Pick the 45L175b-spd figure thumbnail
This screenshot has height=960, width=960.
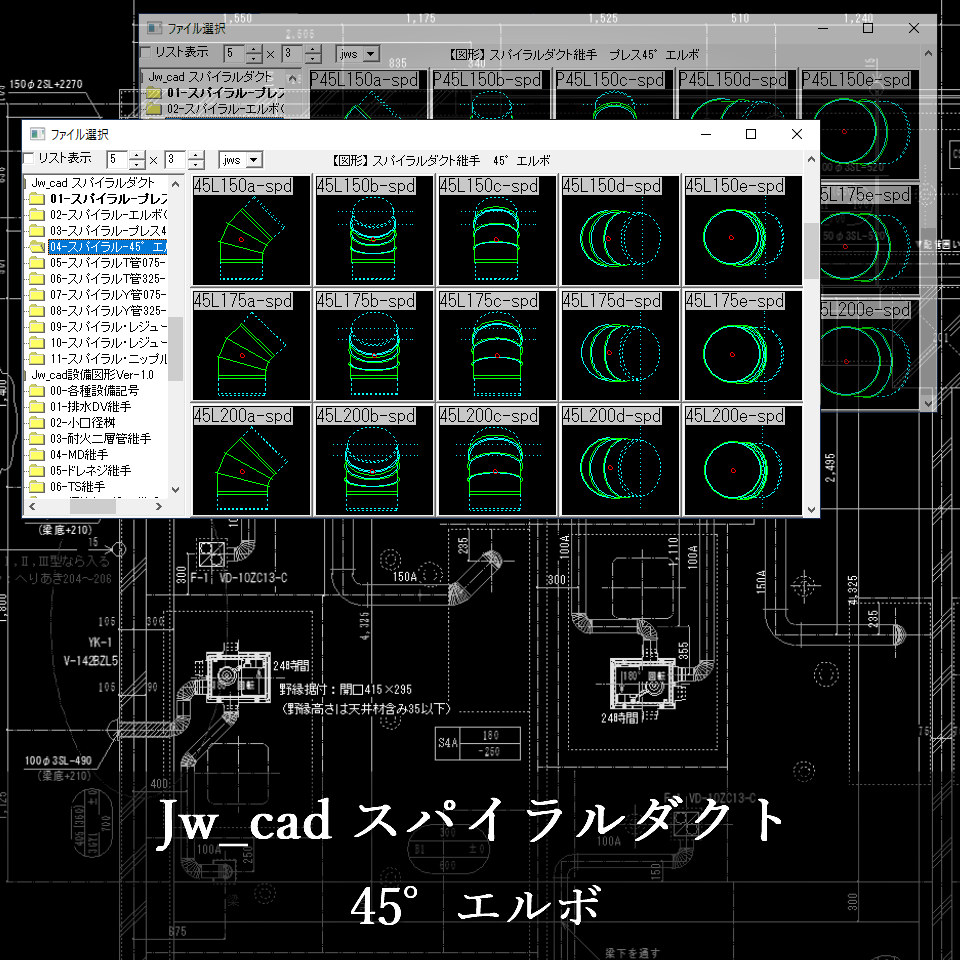[375, 345]
